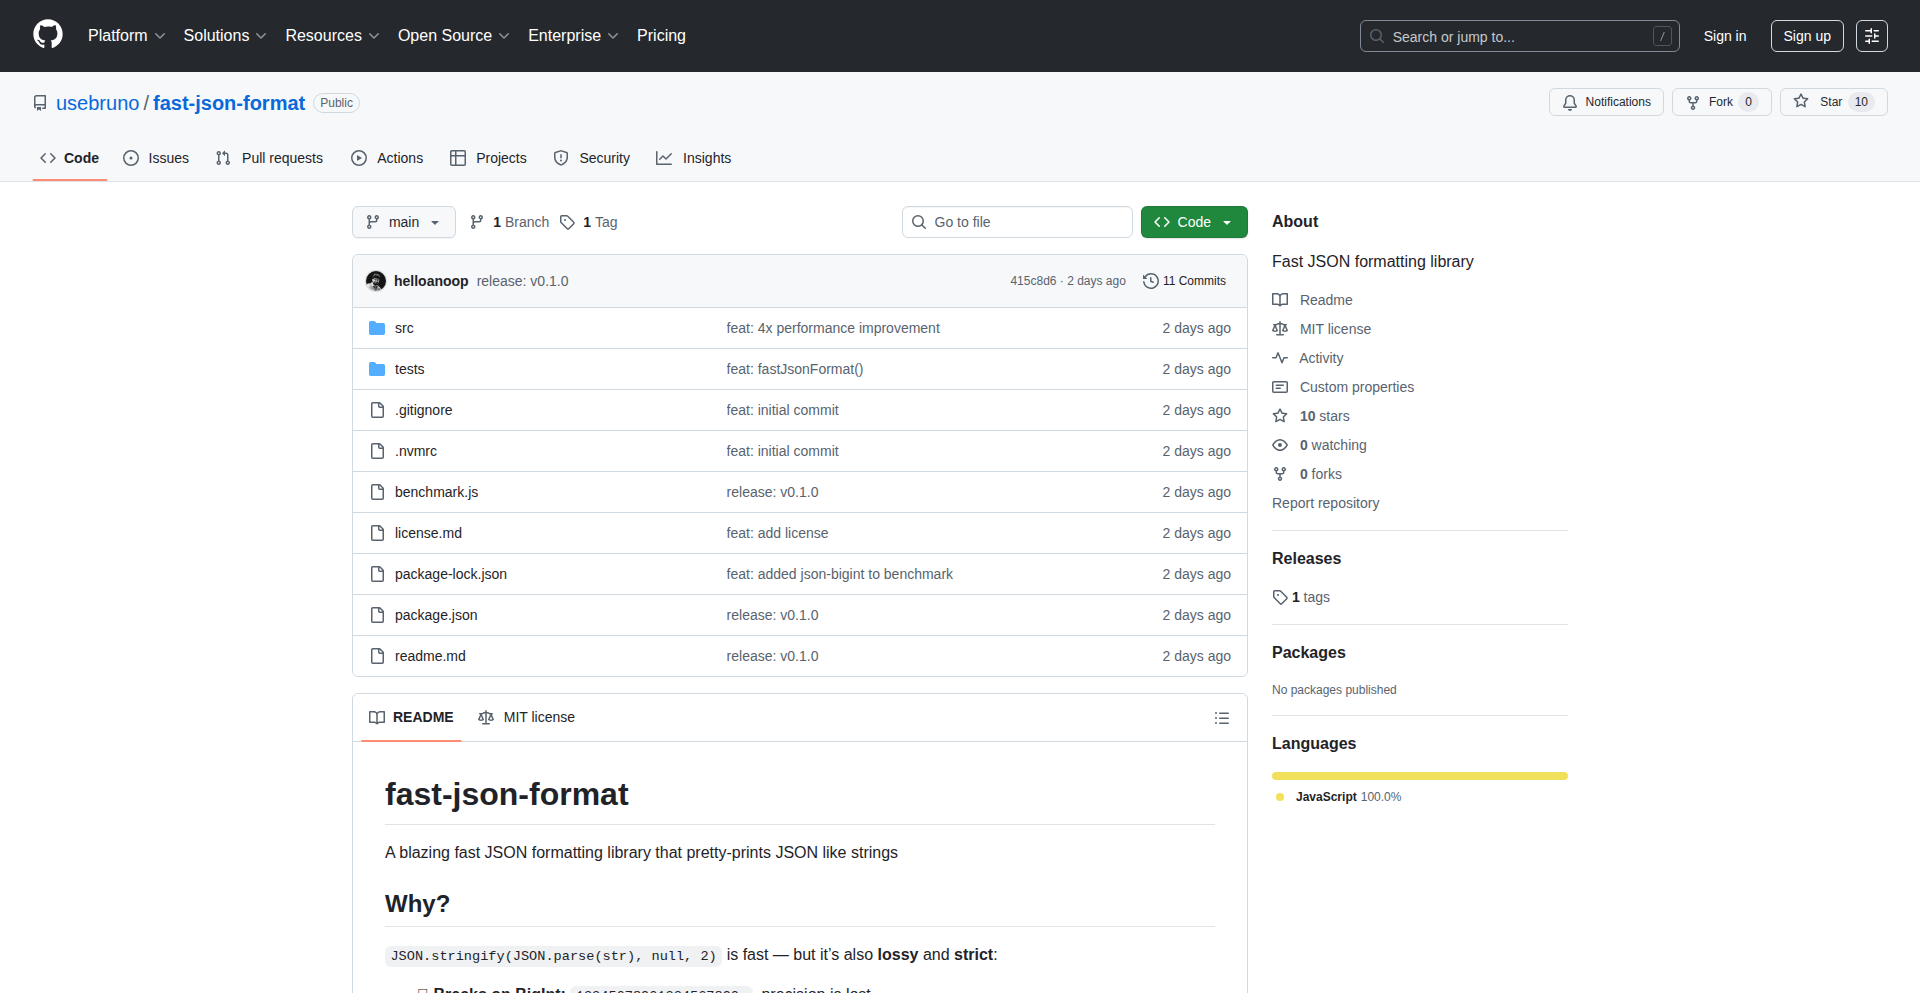Switch to the Insights tab
Screen dimensions: 1920x993
pos(694,158)
